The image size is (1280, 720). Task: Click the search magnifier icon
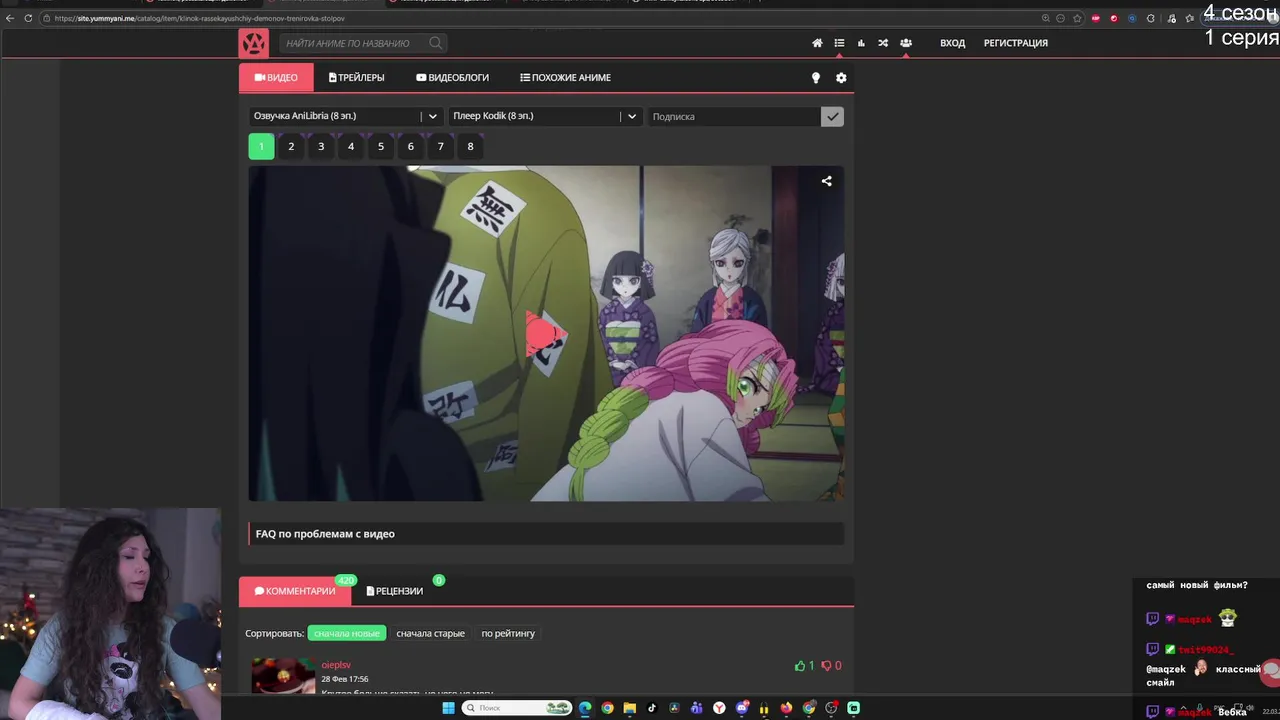[x=435, y=43]
